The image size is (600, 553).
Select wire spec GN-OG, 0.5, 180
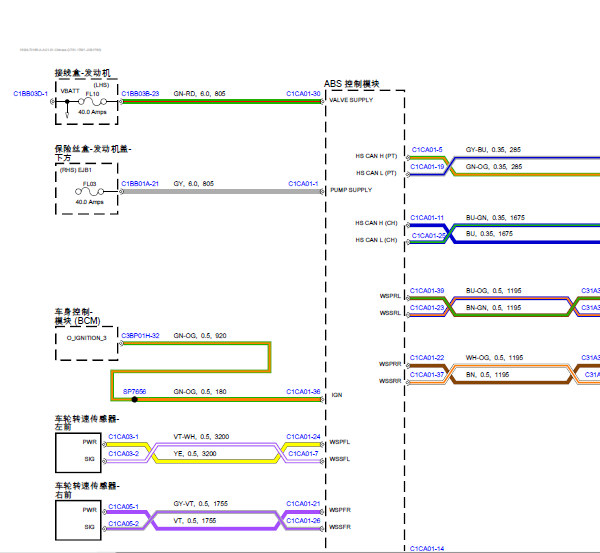pyautogui.click(x=200, y=392)
